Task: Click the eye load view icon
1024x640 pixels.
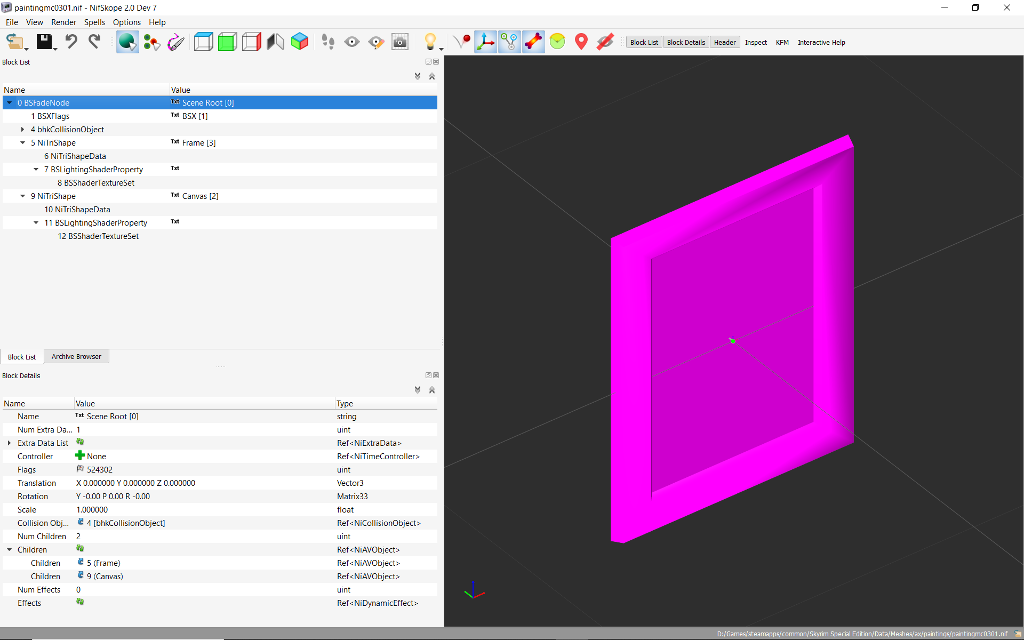Action: pos(352,42)
